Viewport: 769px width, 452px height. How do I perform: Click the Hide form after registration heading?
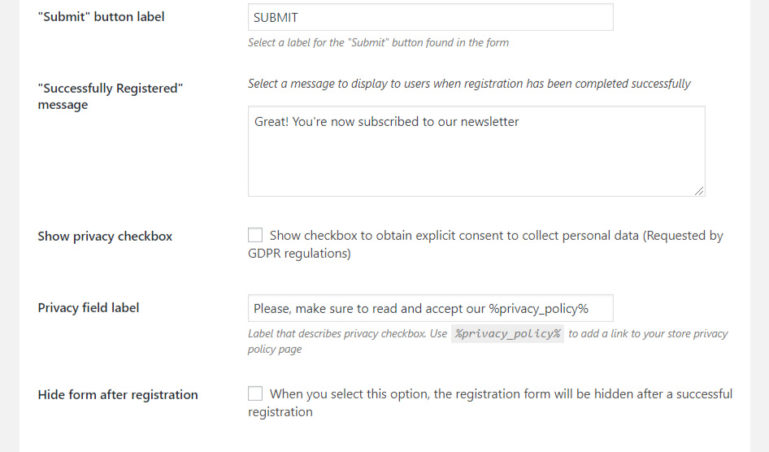[x=118, y=395]
